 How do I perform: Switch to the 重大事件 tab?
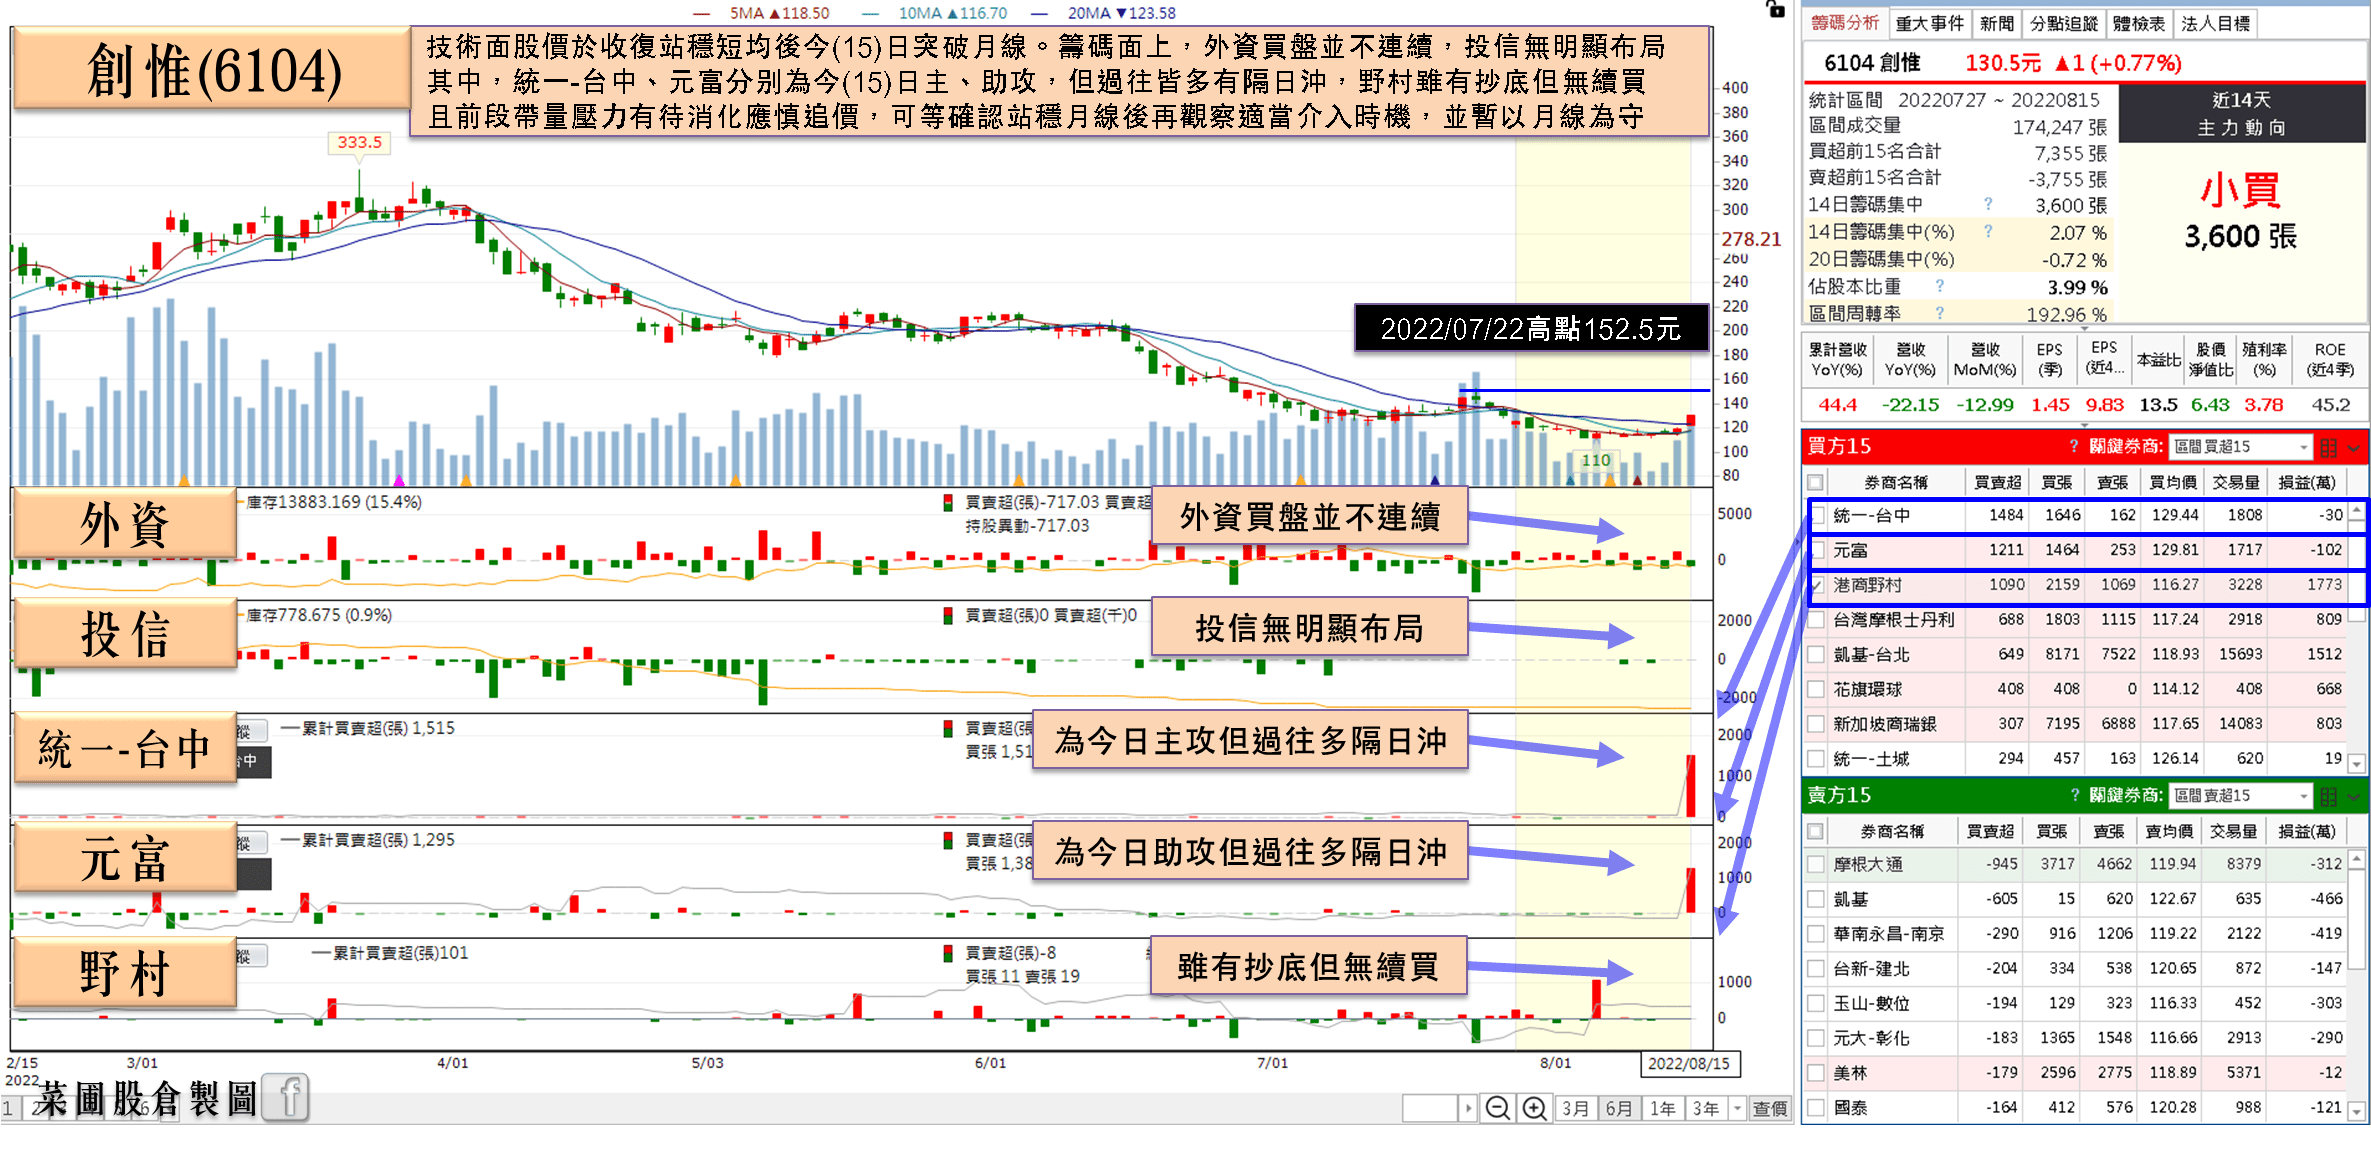1930,23
